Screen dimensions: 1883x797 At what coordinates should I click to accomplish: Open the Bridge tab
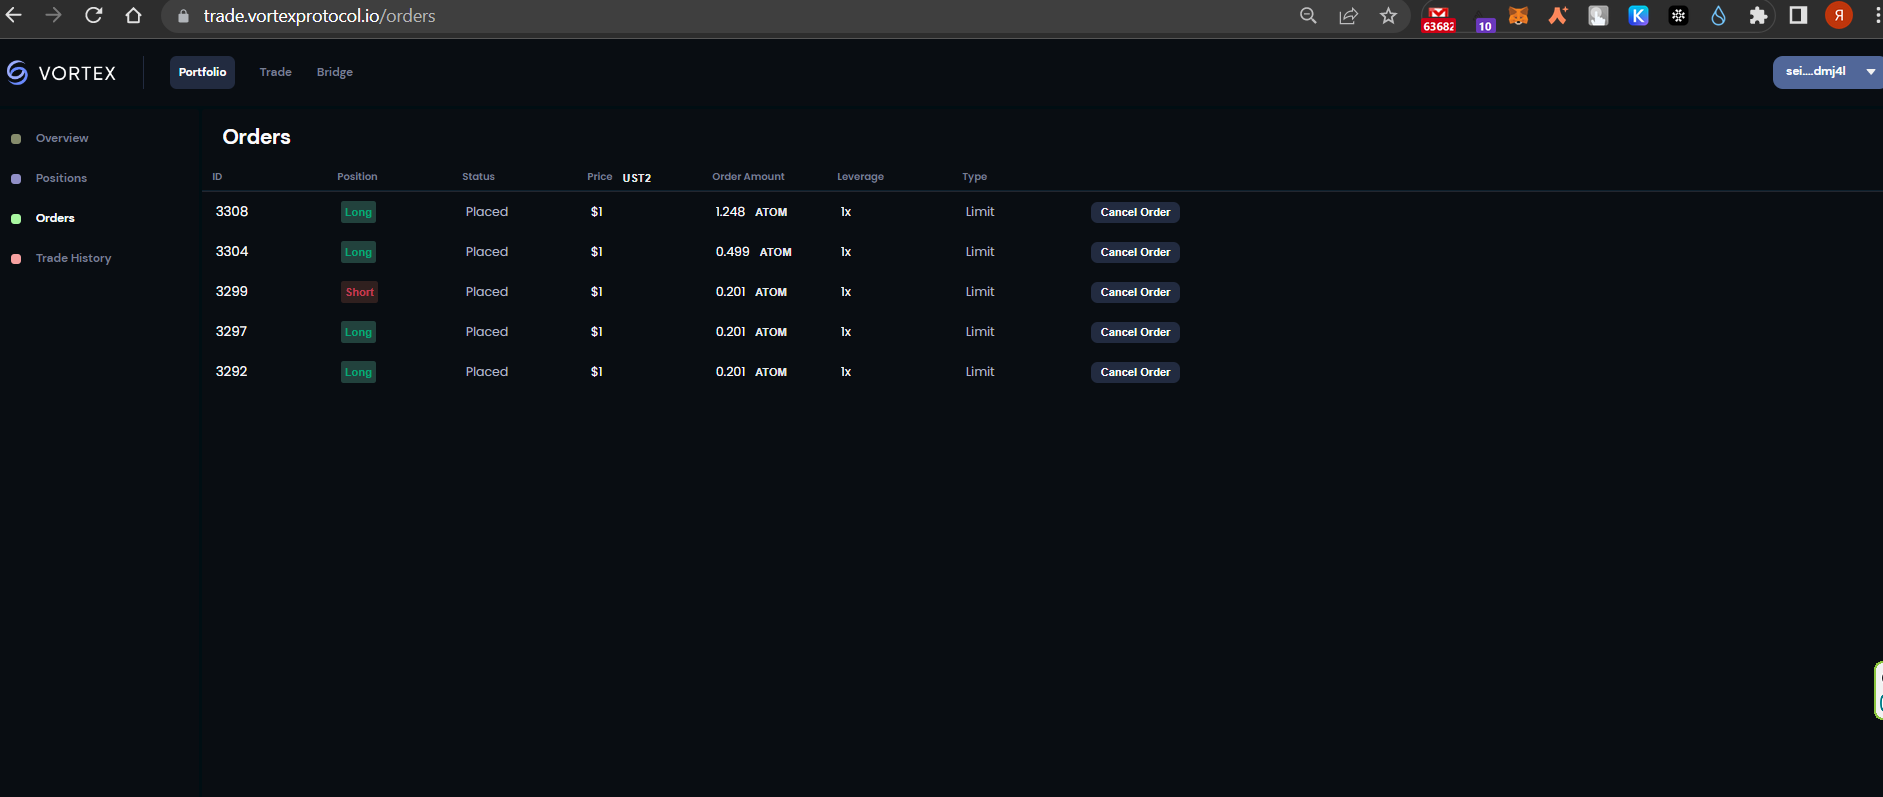[x=335, y=72]
